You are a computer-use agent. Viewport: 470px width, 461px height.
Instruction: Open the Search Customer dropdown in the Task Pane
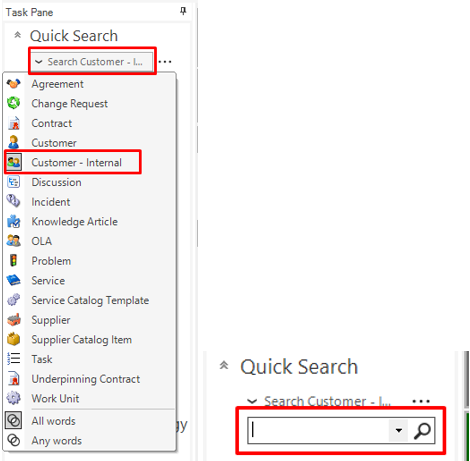pyautogui.click(x=92, y=62)
